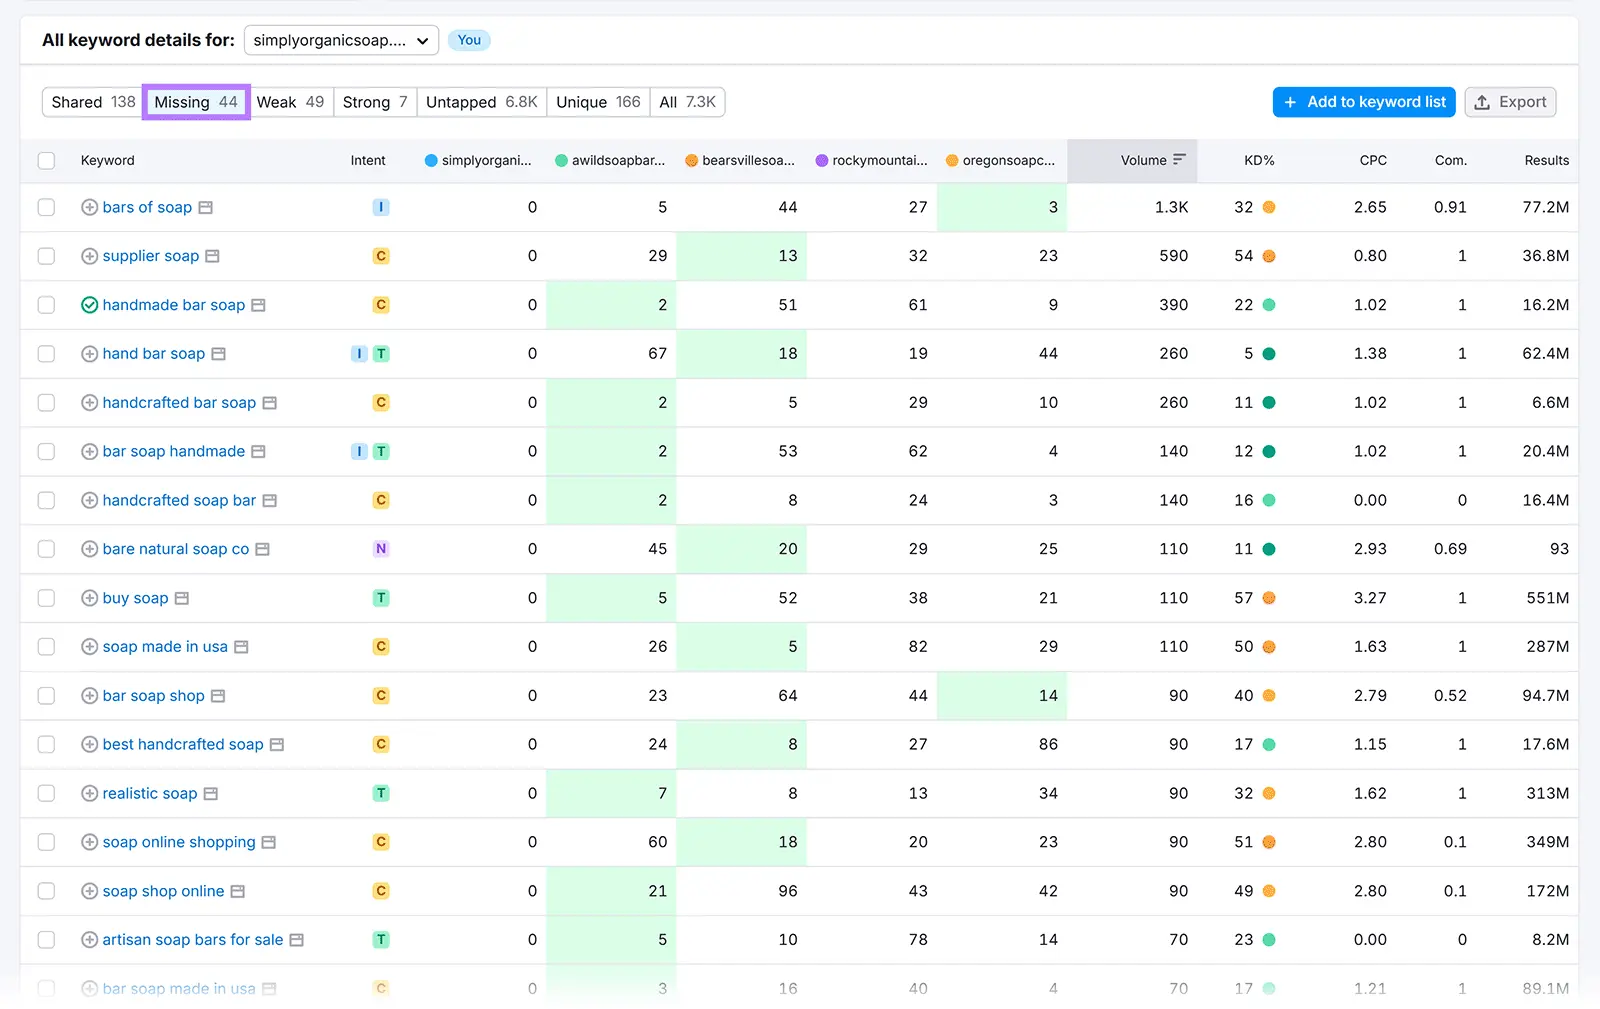Switch to the Untapped tab
The height and width of the screenshot is (1009, 1600).
tap(480, 101)
